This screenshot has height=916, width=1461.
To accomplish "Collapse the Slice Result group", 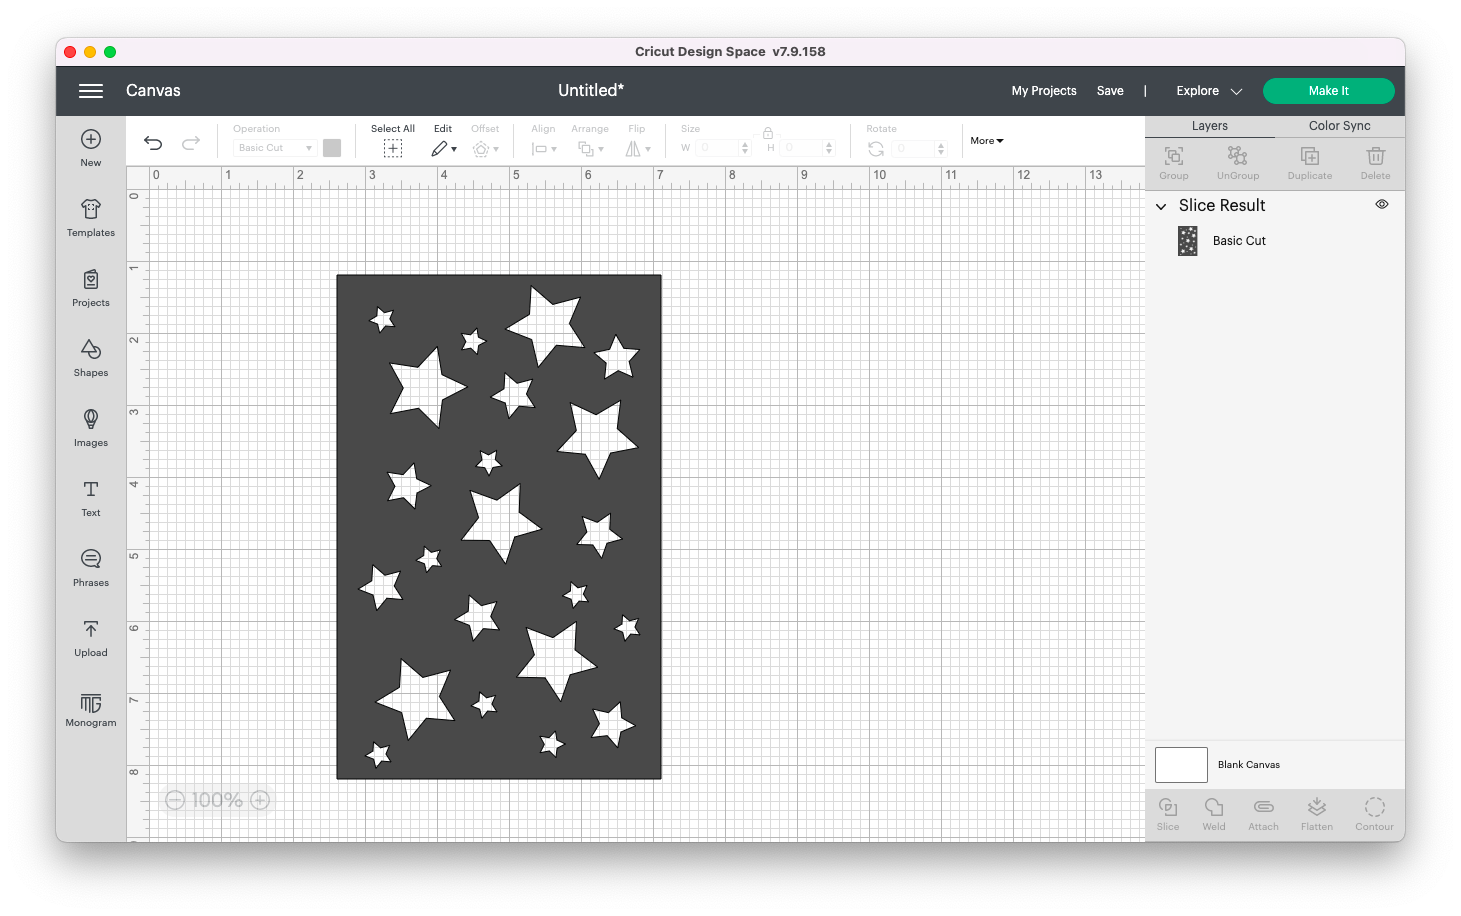I will [x=1160, y=206].
